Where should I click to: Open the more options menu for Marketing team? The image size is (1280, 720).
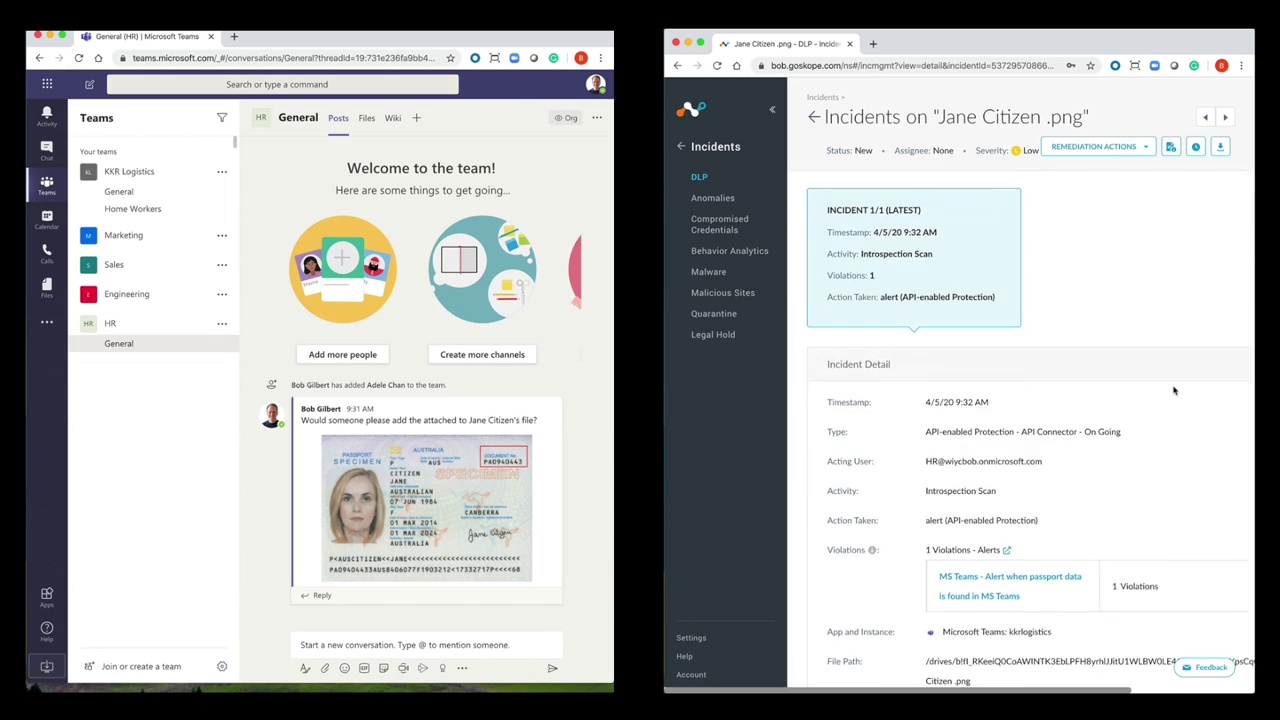pos(222,235)
